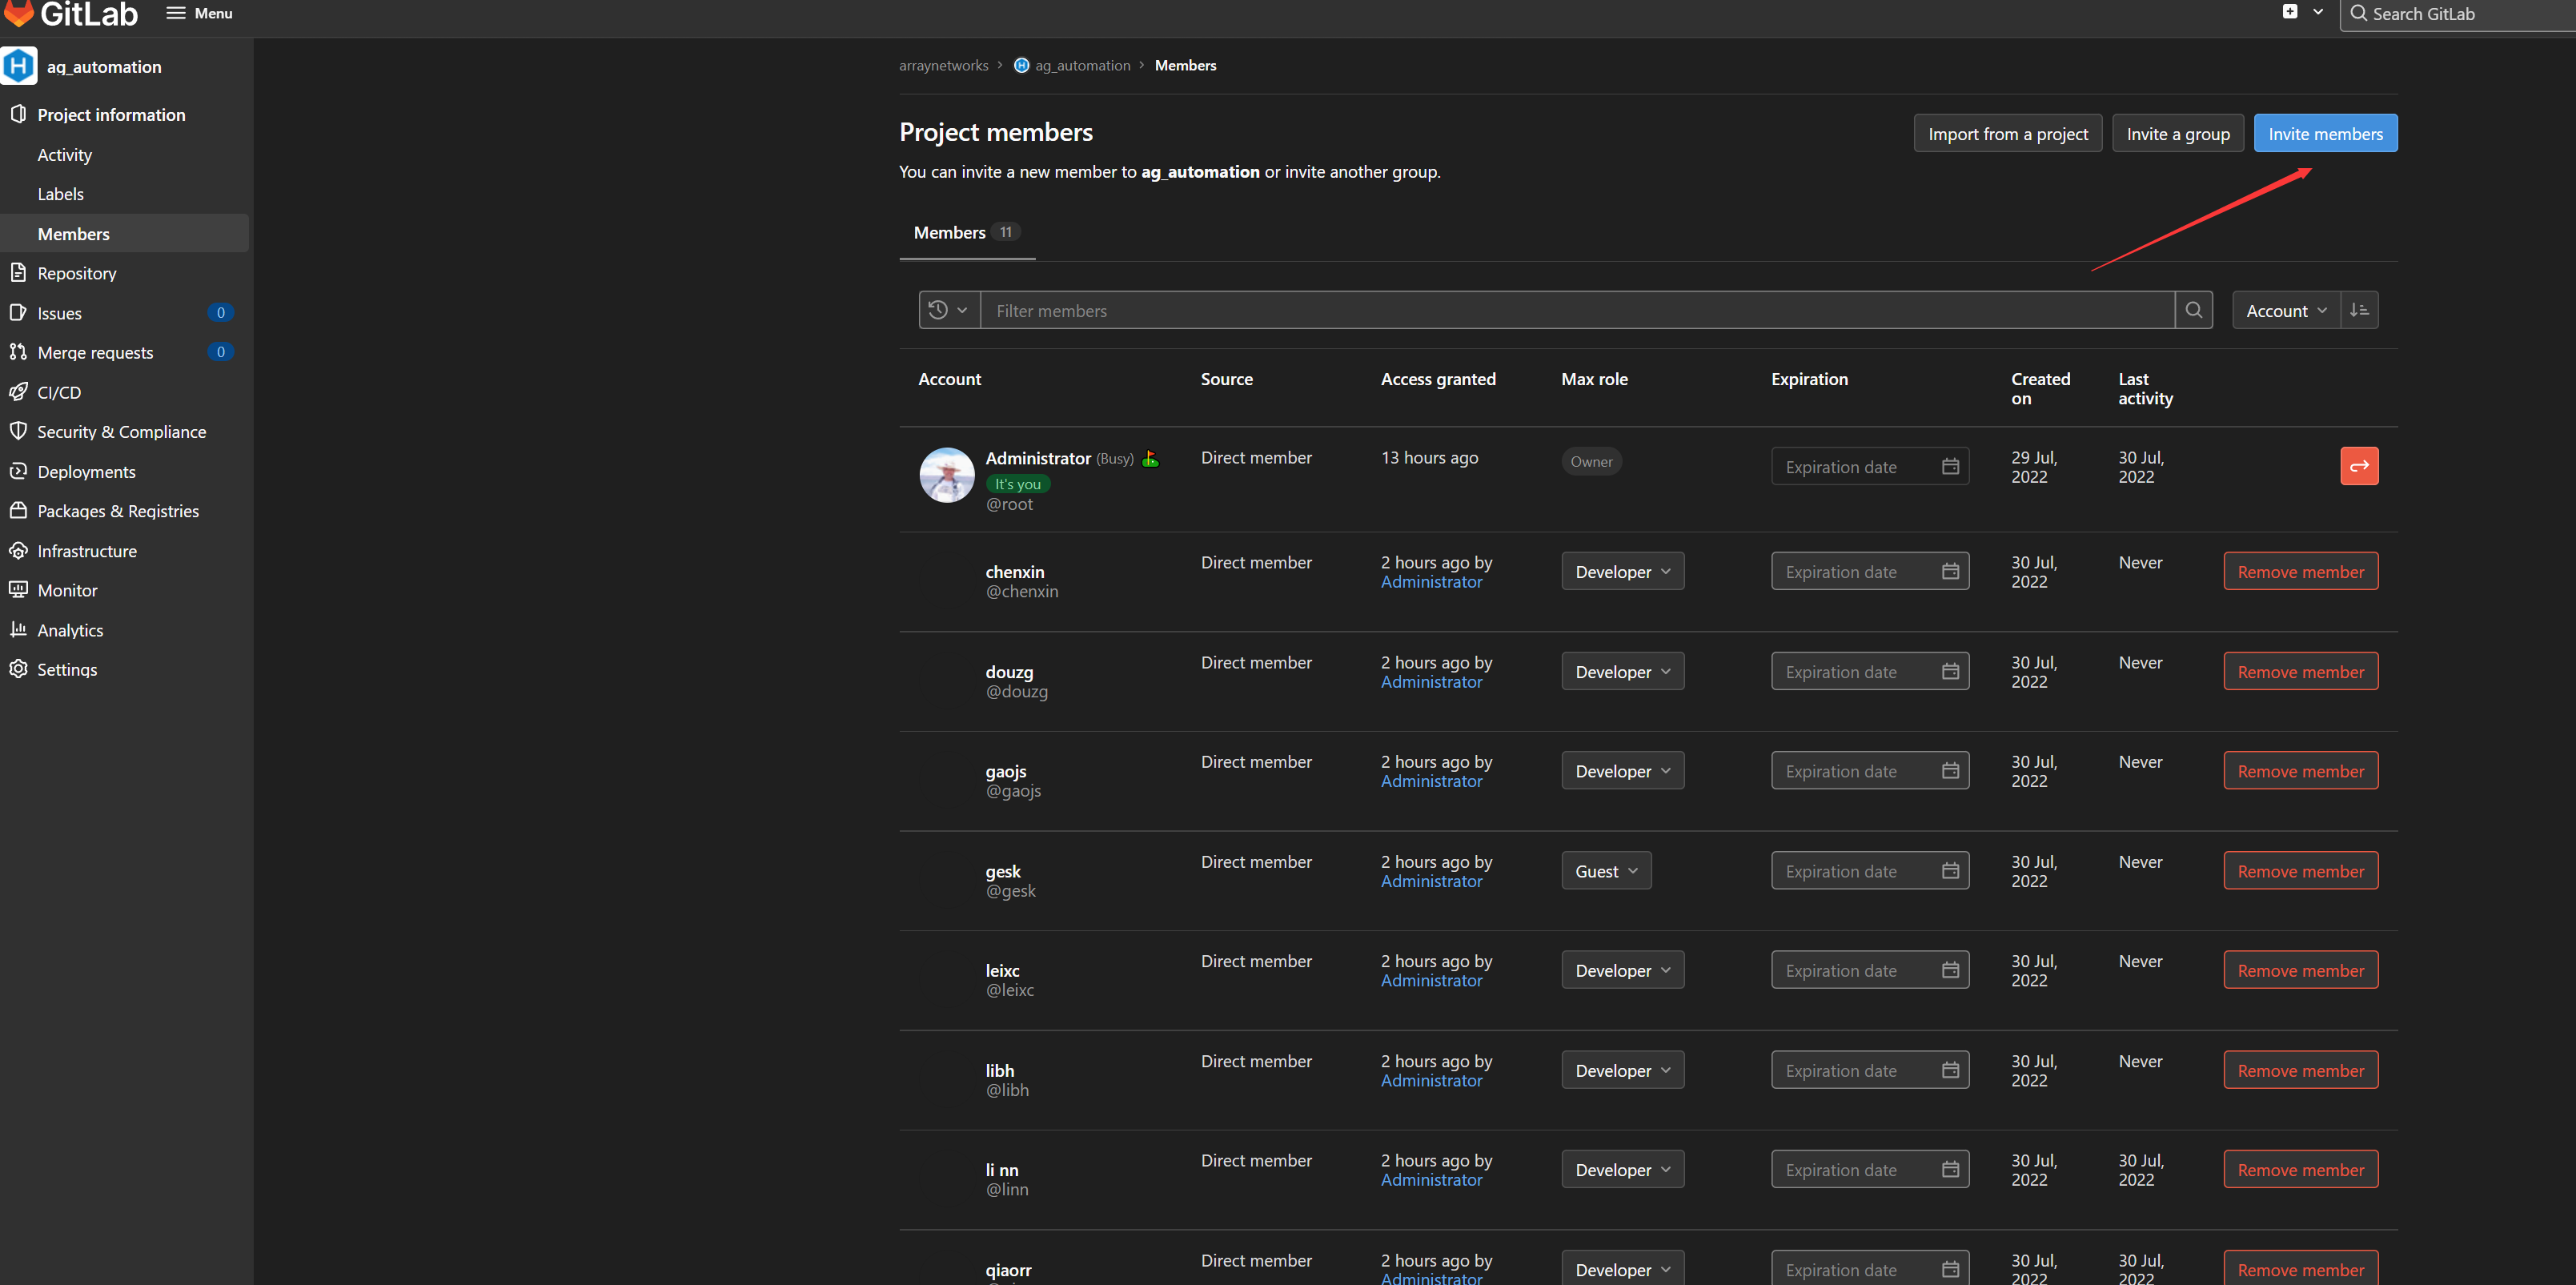Expand the Developer role dropdown for chenxin

pos(1621,571)
